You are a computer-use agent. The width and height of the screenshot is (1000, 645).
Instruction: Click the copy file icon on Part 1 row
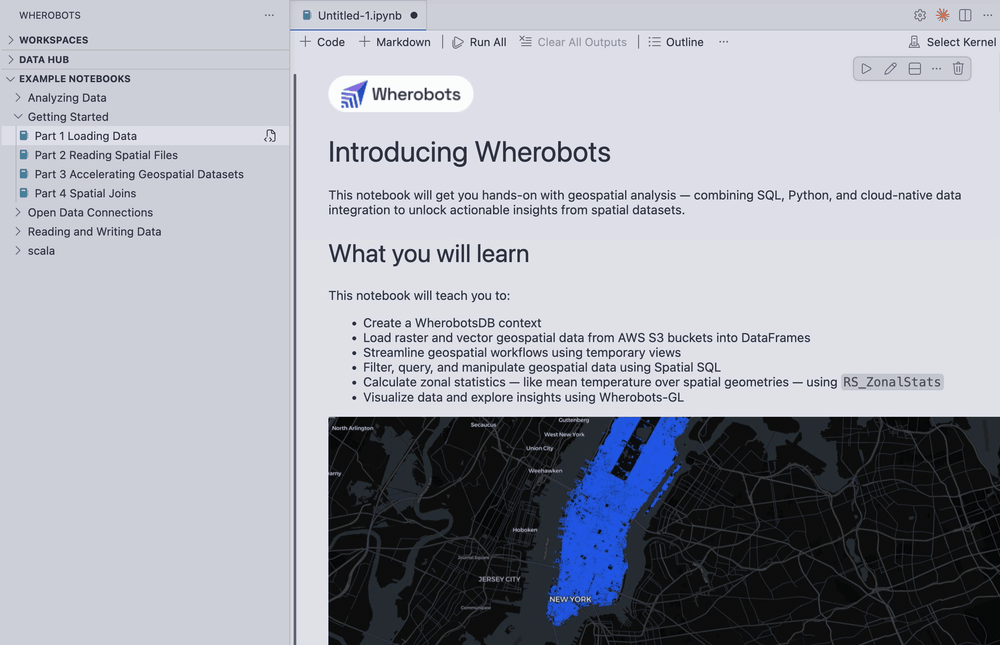270,136
